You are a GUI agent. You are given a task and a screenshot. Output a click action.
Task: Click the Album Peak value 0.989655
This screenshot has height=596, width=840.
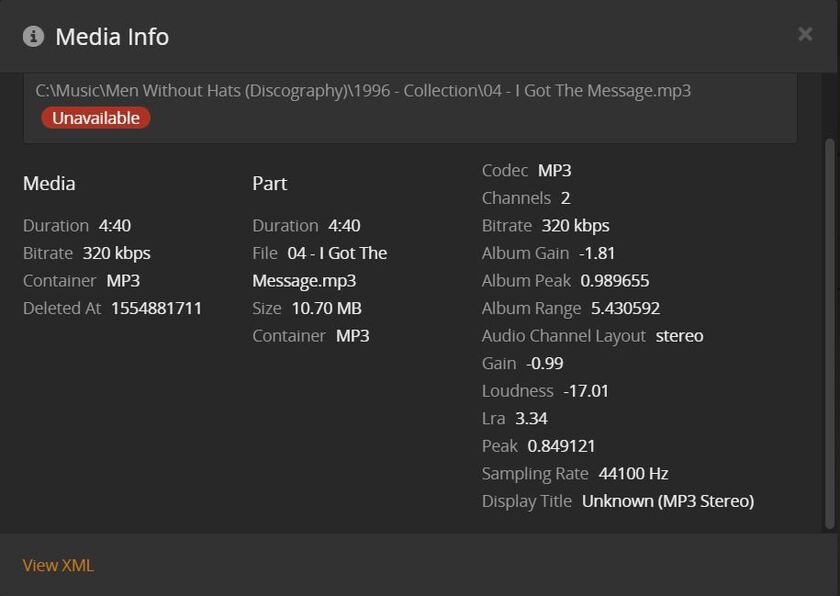pyautogui.click(x=615, y=281)
